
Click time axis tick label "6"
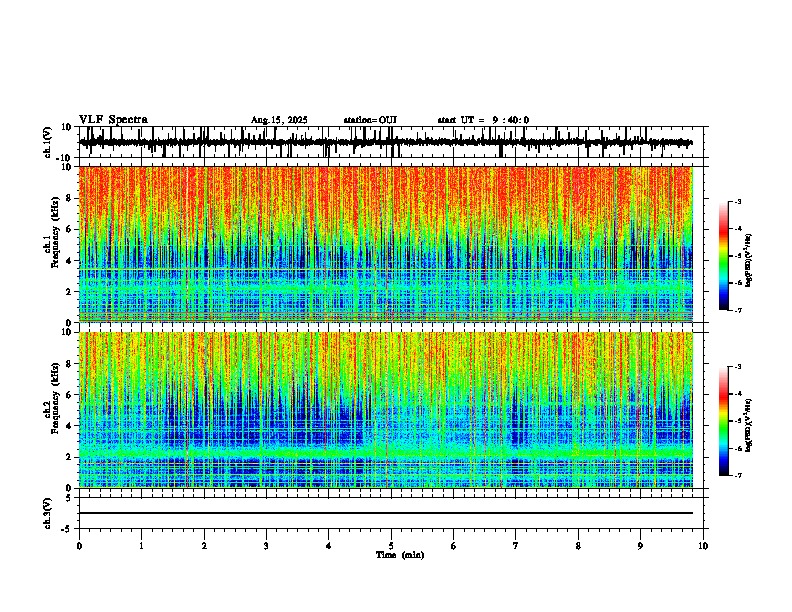454,546
